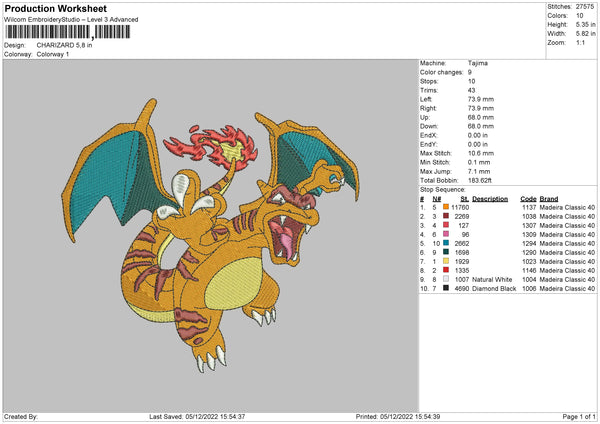Click the Charizard embroidery design preview
The width and height of the screenshot is (600, 424).
pyautogui.click(x=210, y=235)
